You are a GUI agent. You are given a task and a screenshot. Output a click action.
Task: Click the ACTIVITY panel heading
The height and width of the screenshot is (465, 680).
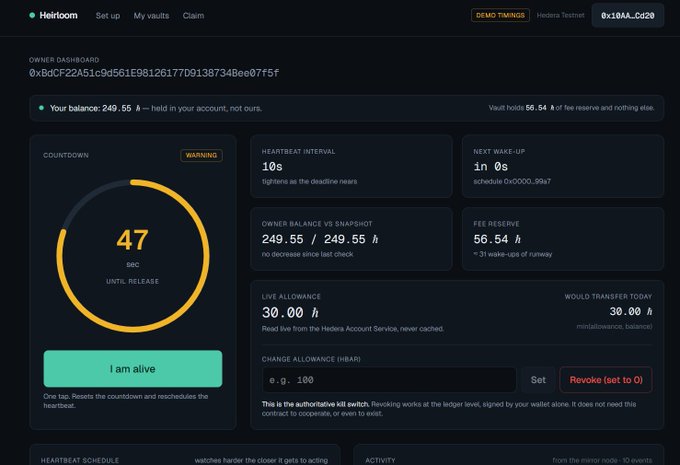click(x=380, y=460)
